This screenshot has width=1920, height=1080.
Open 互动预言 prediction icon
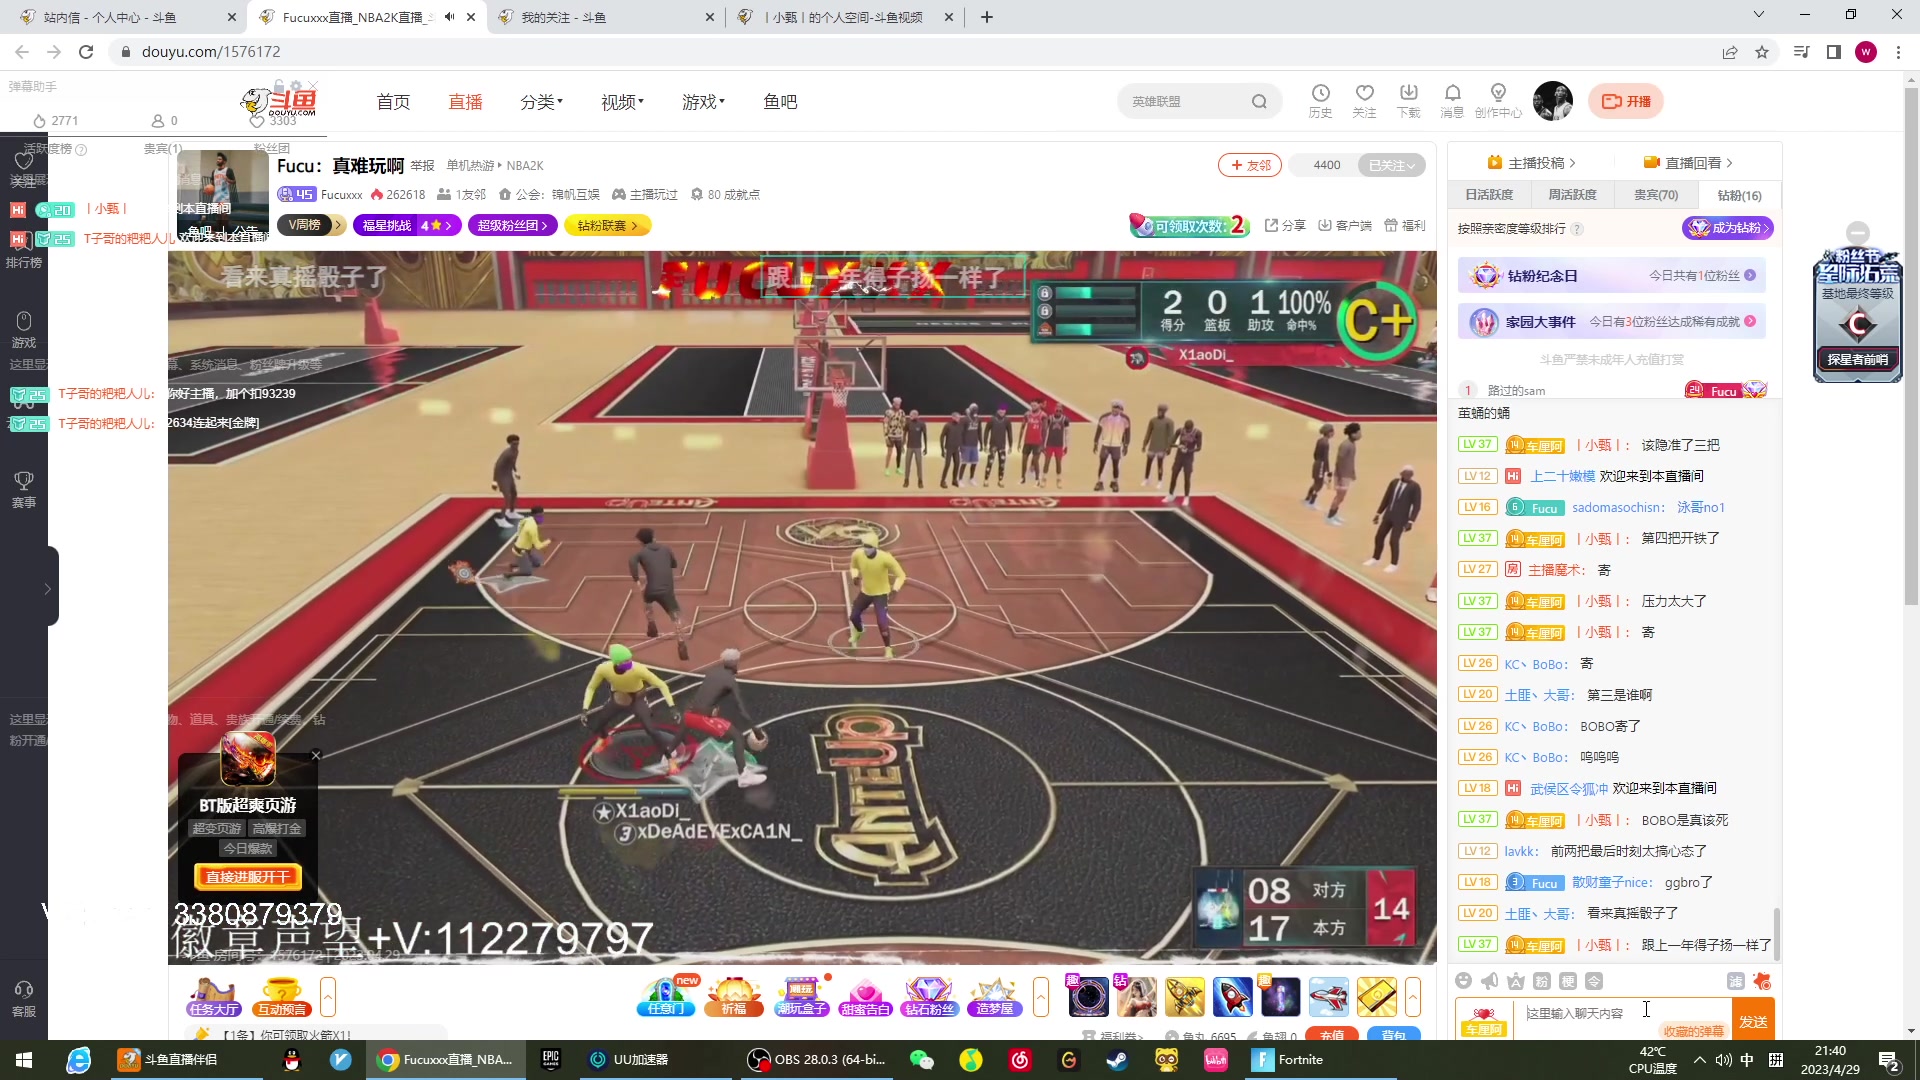pyautogui.click(x=281, y=997)
